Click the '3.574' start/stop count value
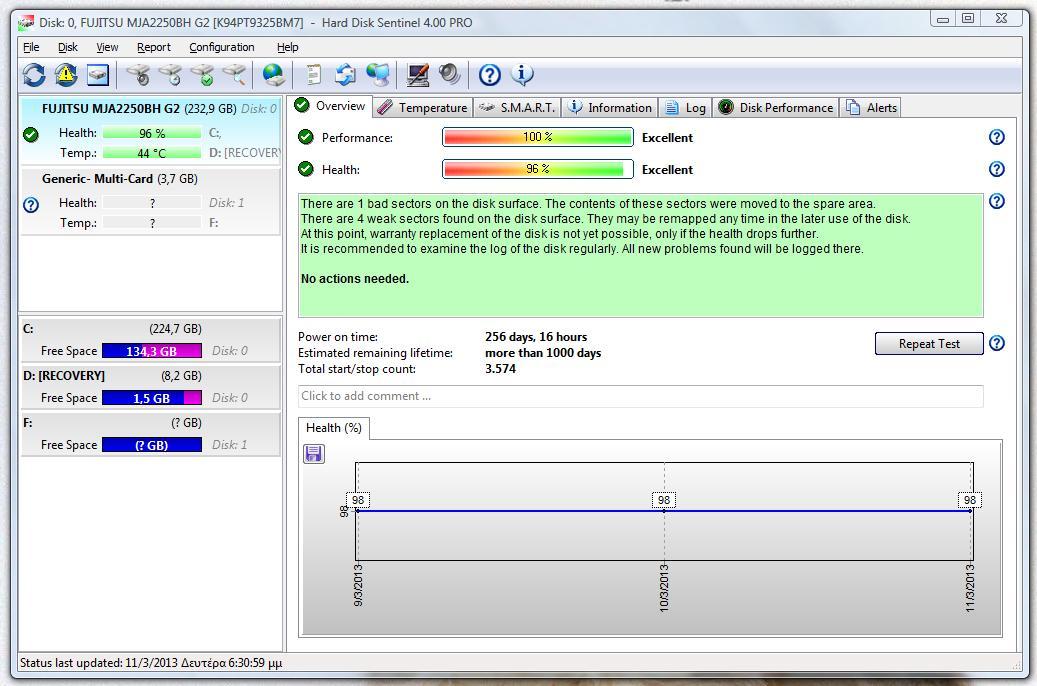Viewport: 1037px width, 686px height. click(501, 368)
